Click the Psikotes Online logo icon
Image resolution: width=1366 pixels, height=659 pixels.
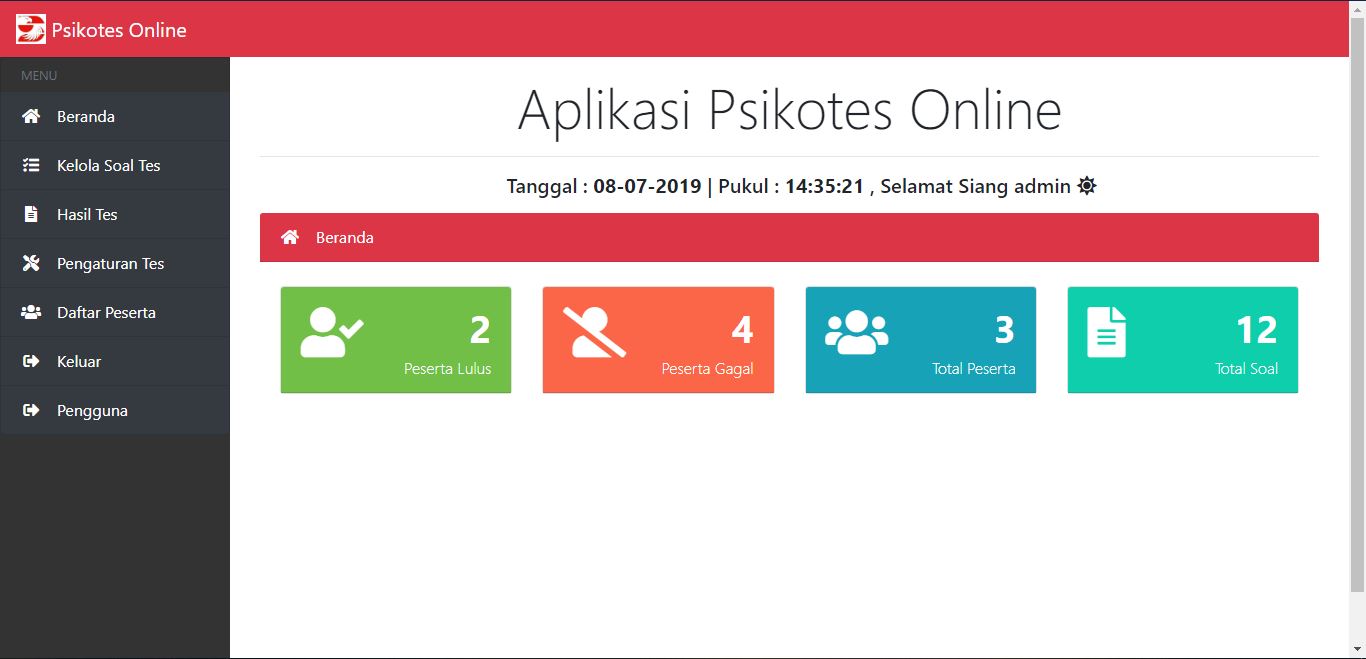pyautogui.click(x=28, y=28)
